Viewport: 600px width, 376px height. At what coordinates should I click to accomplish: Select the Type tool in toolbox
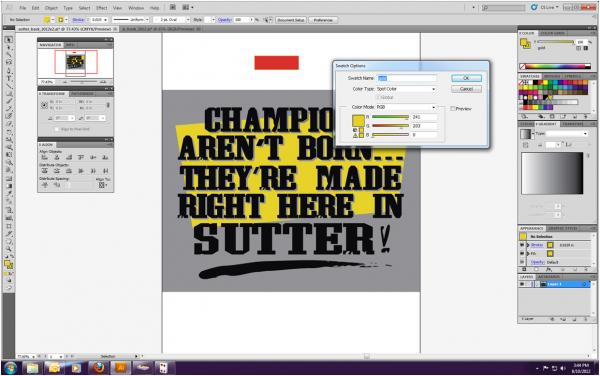[8, 78]
